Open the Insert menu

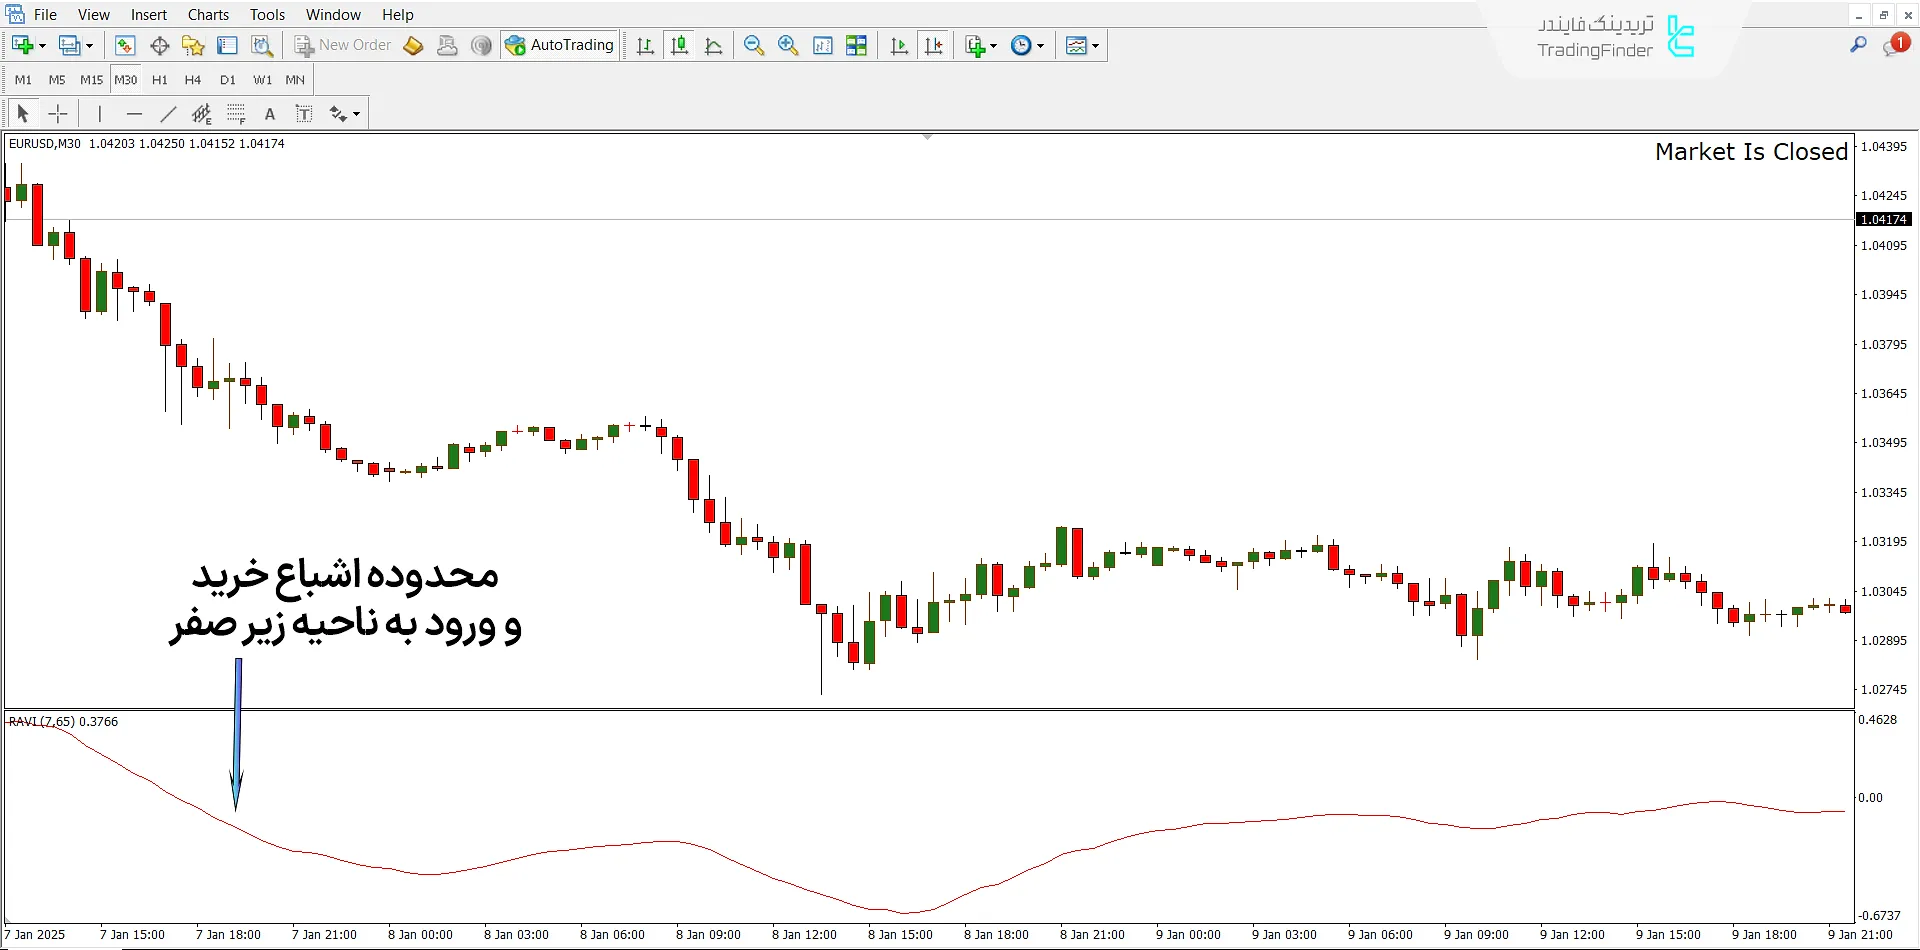pos(148,15)
